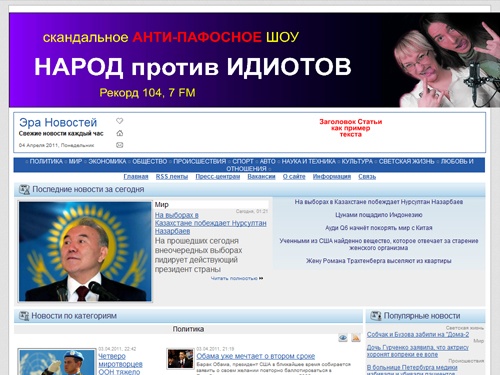The image size is (500, 375).
Task: Open the ПОЛИТИКА category
Action: [46, 161]
